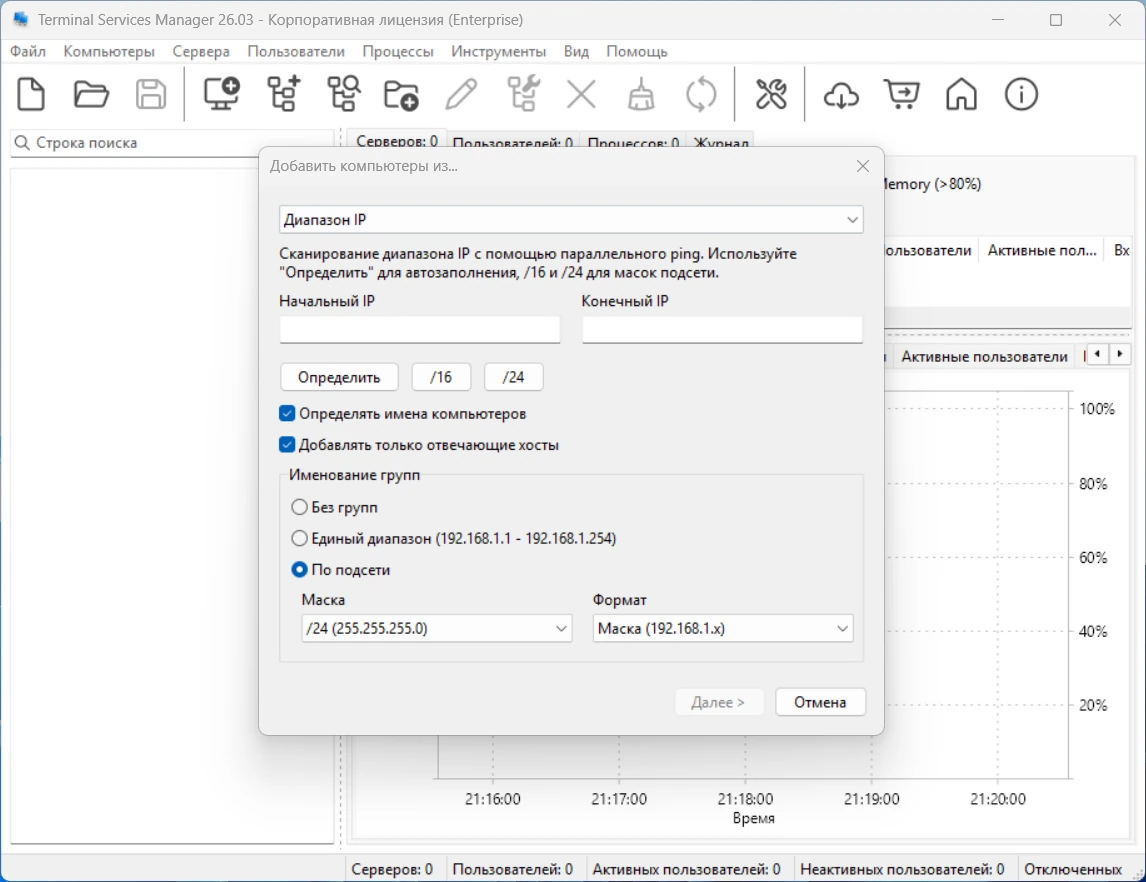Screen dimensions: 1146x882
Task: Uncheck Добавлять только отвечающие хосты checkbox
Action: (287, 444)
